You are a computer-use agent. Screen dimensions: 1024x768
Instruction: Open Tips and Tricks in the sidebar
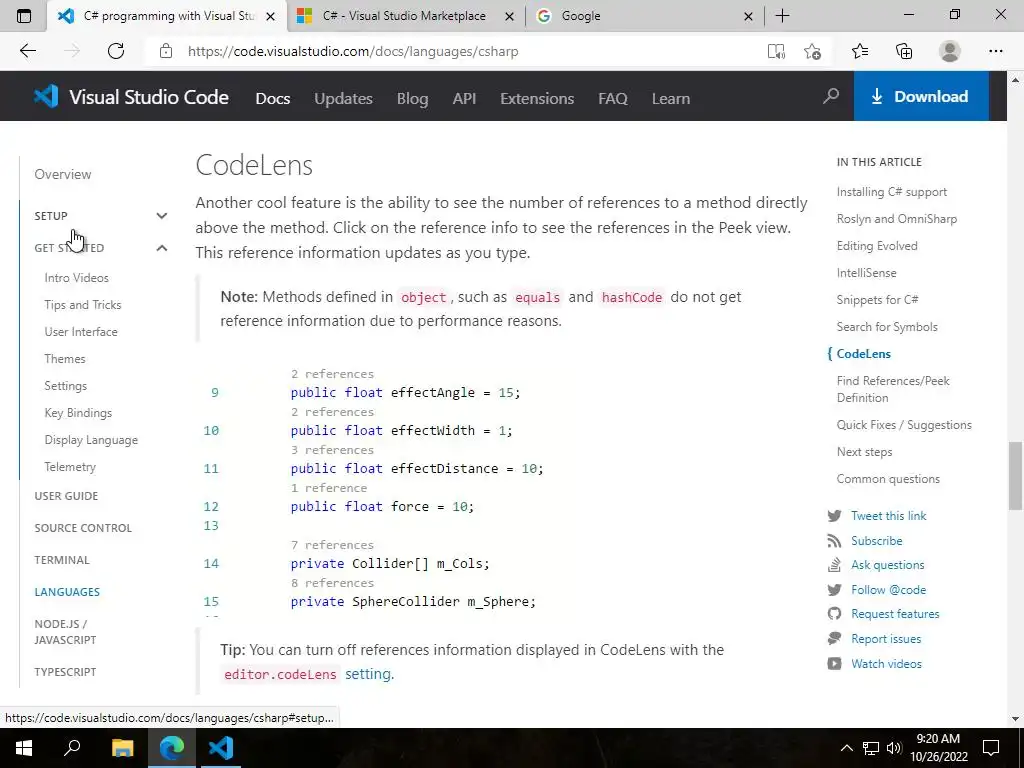83,304
